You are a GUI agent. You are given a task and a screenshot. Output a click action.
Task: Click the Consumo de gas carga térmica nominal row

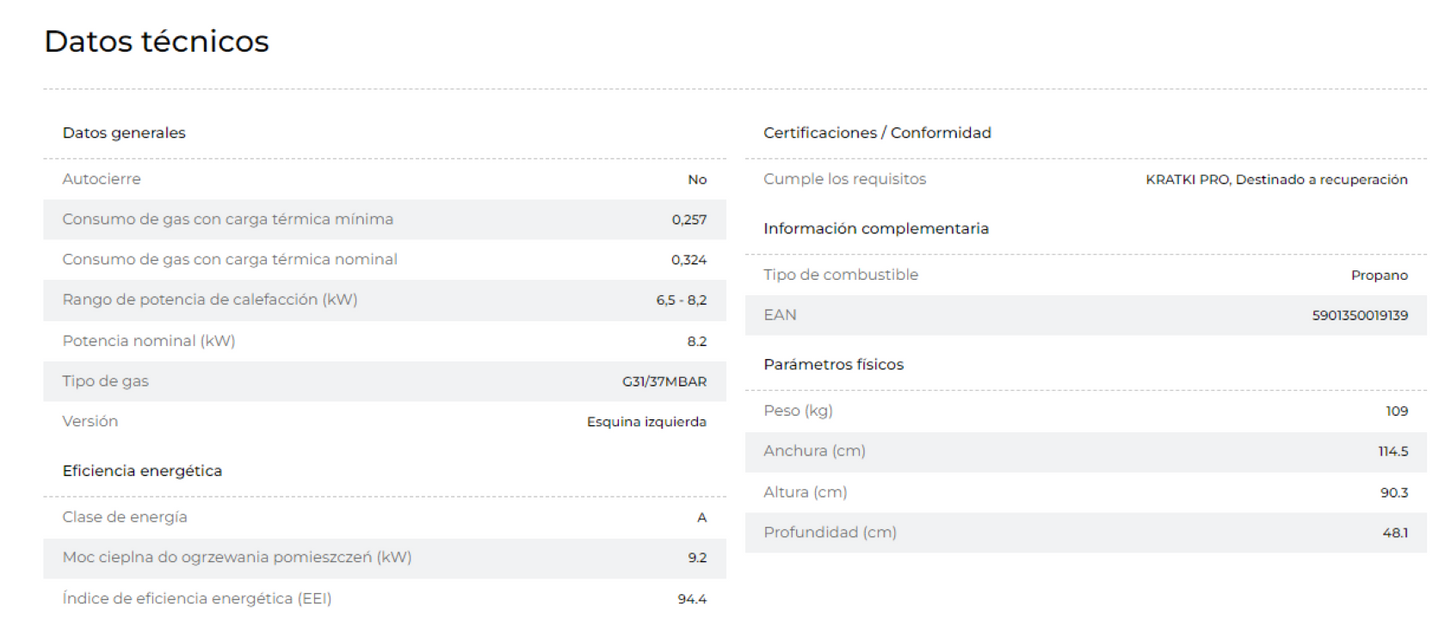pyautogui.click(x=385, y=260)
